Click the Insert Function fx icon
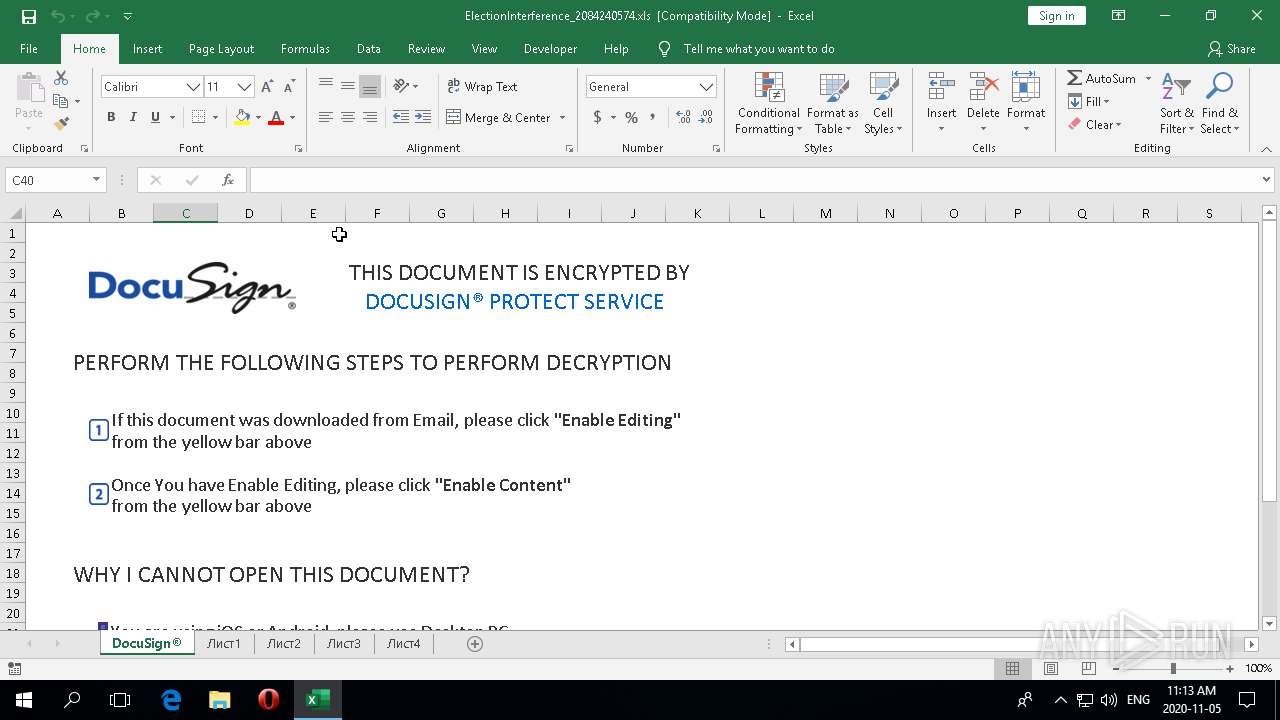This screenshot has width=1280, height=720. point(228,180)
